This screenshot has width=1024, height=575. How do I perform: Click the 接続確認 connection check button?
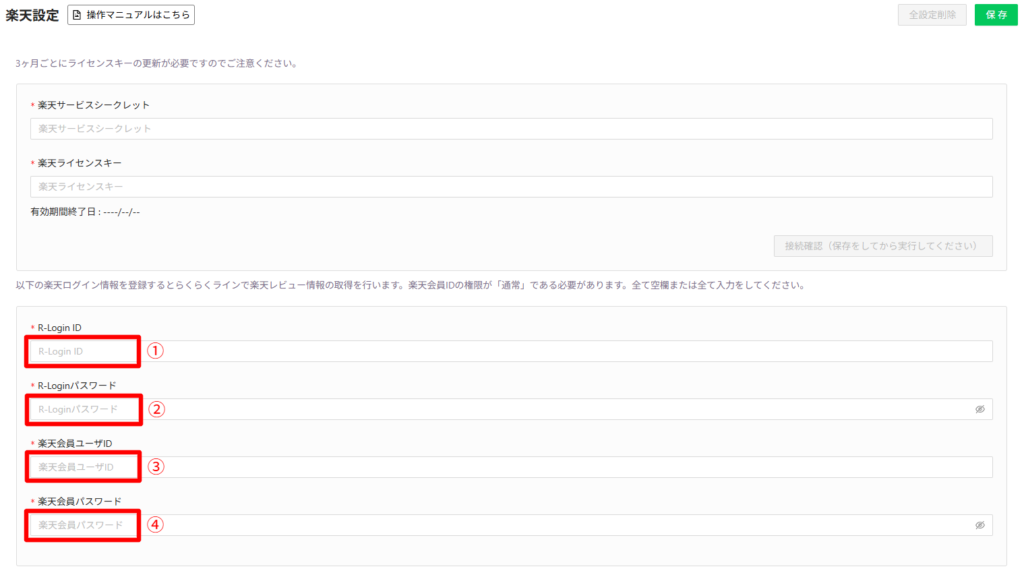point(883,246)
